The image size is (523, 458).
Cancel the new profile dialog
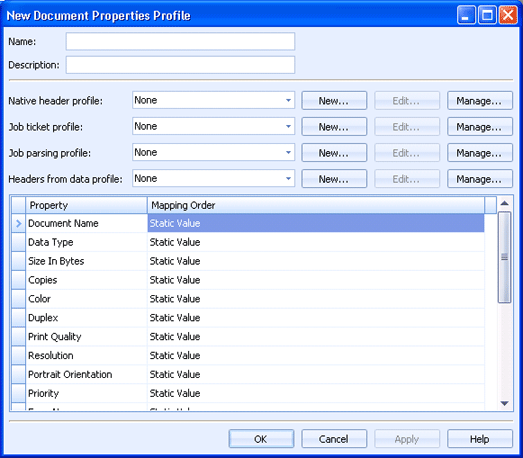tap(334, 439)
